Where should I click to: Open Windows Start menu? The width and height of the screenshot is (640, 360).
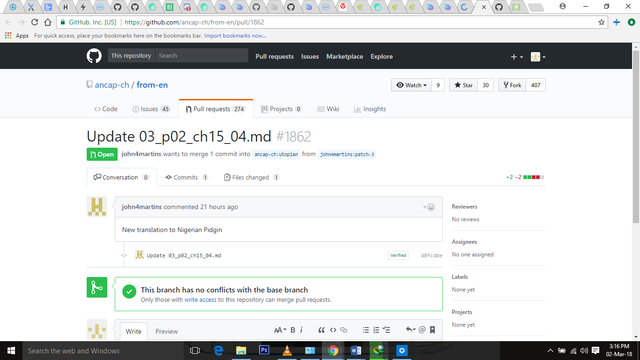click(x=11, y=351)
